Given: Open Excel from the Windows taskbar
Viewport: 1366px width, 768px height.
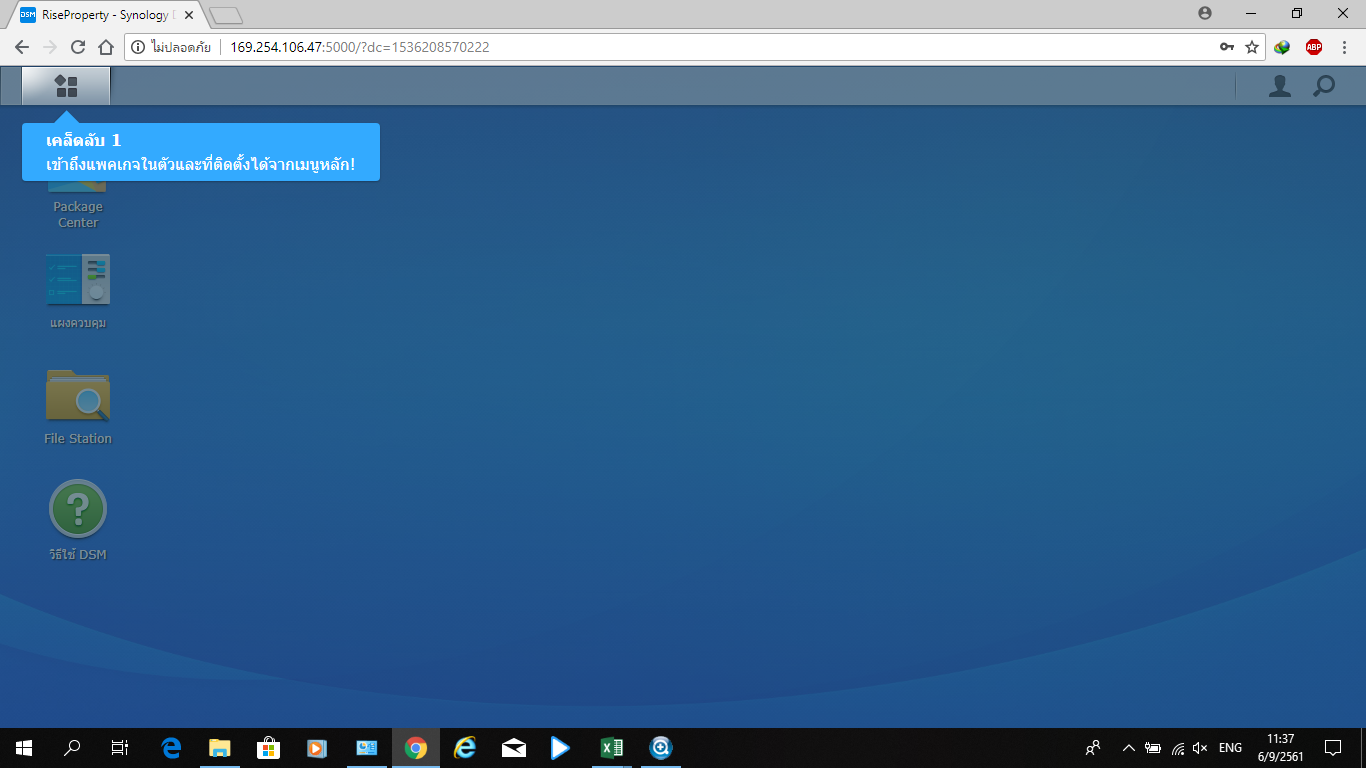Looking at the screenshot, I should tap(611, 748).
